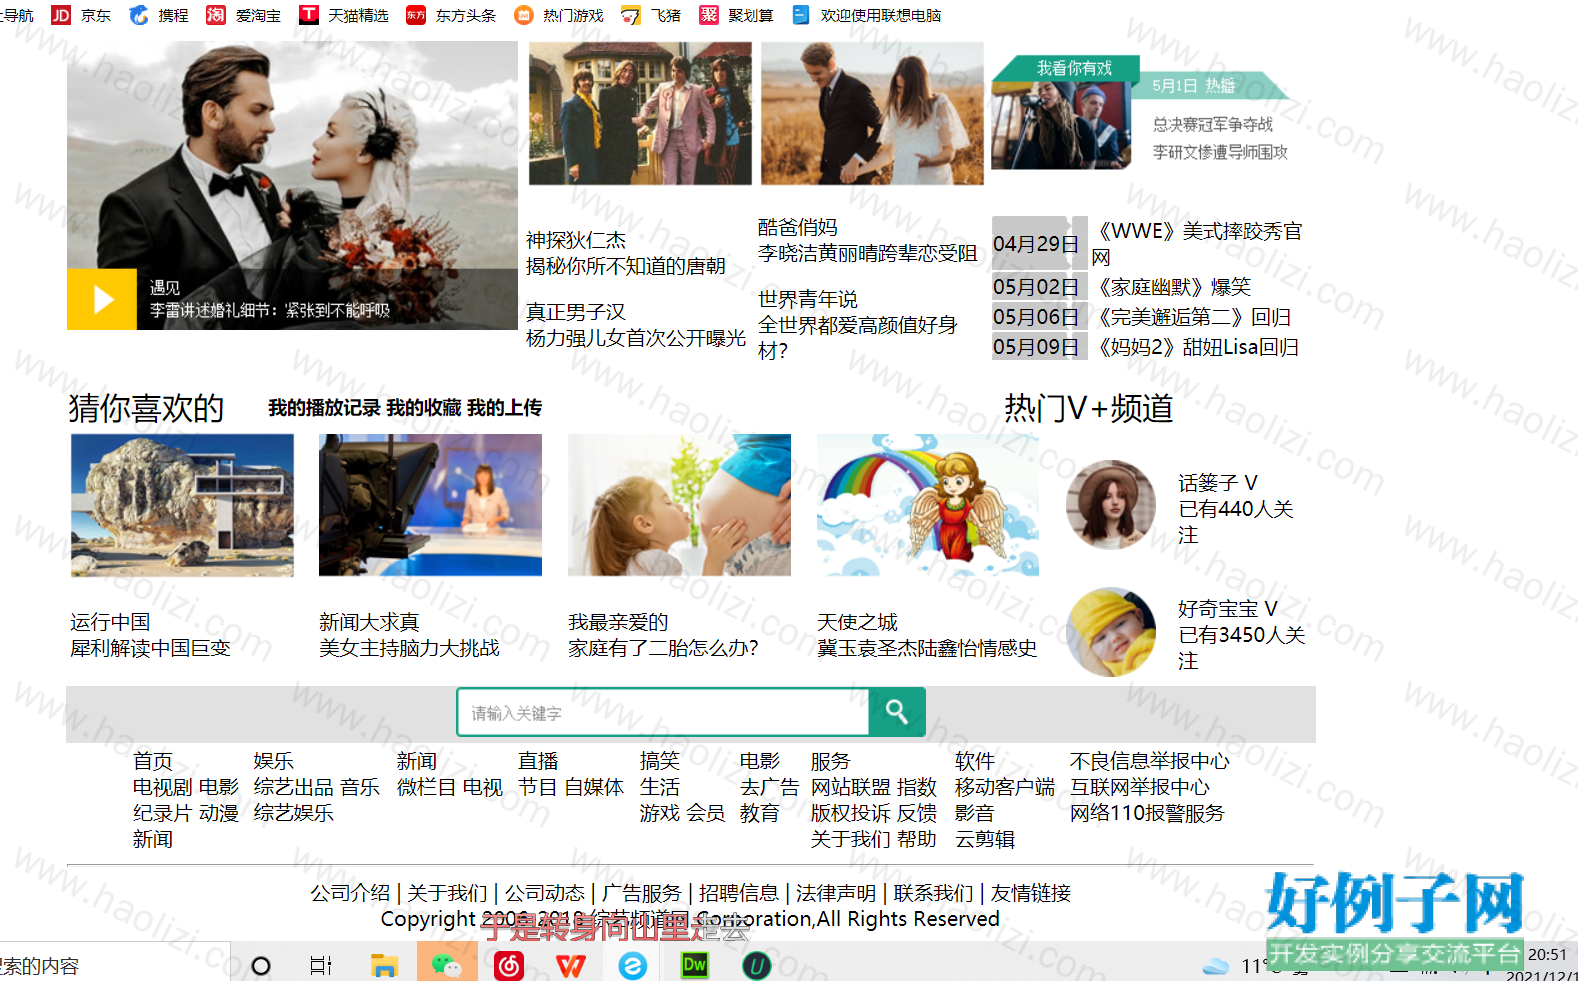The width and height of the screenshot is (1578, 981).
Task: Open the 揭秘你所不知道的唐朝 link
Action: (626, 266)
